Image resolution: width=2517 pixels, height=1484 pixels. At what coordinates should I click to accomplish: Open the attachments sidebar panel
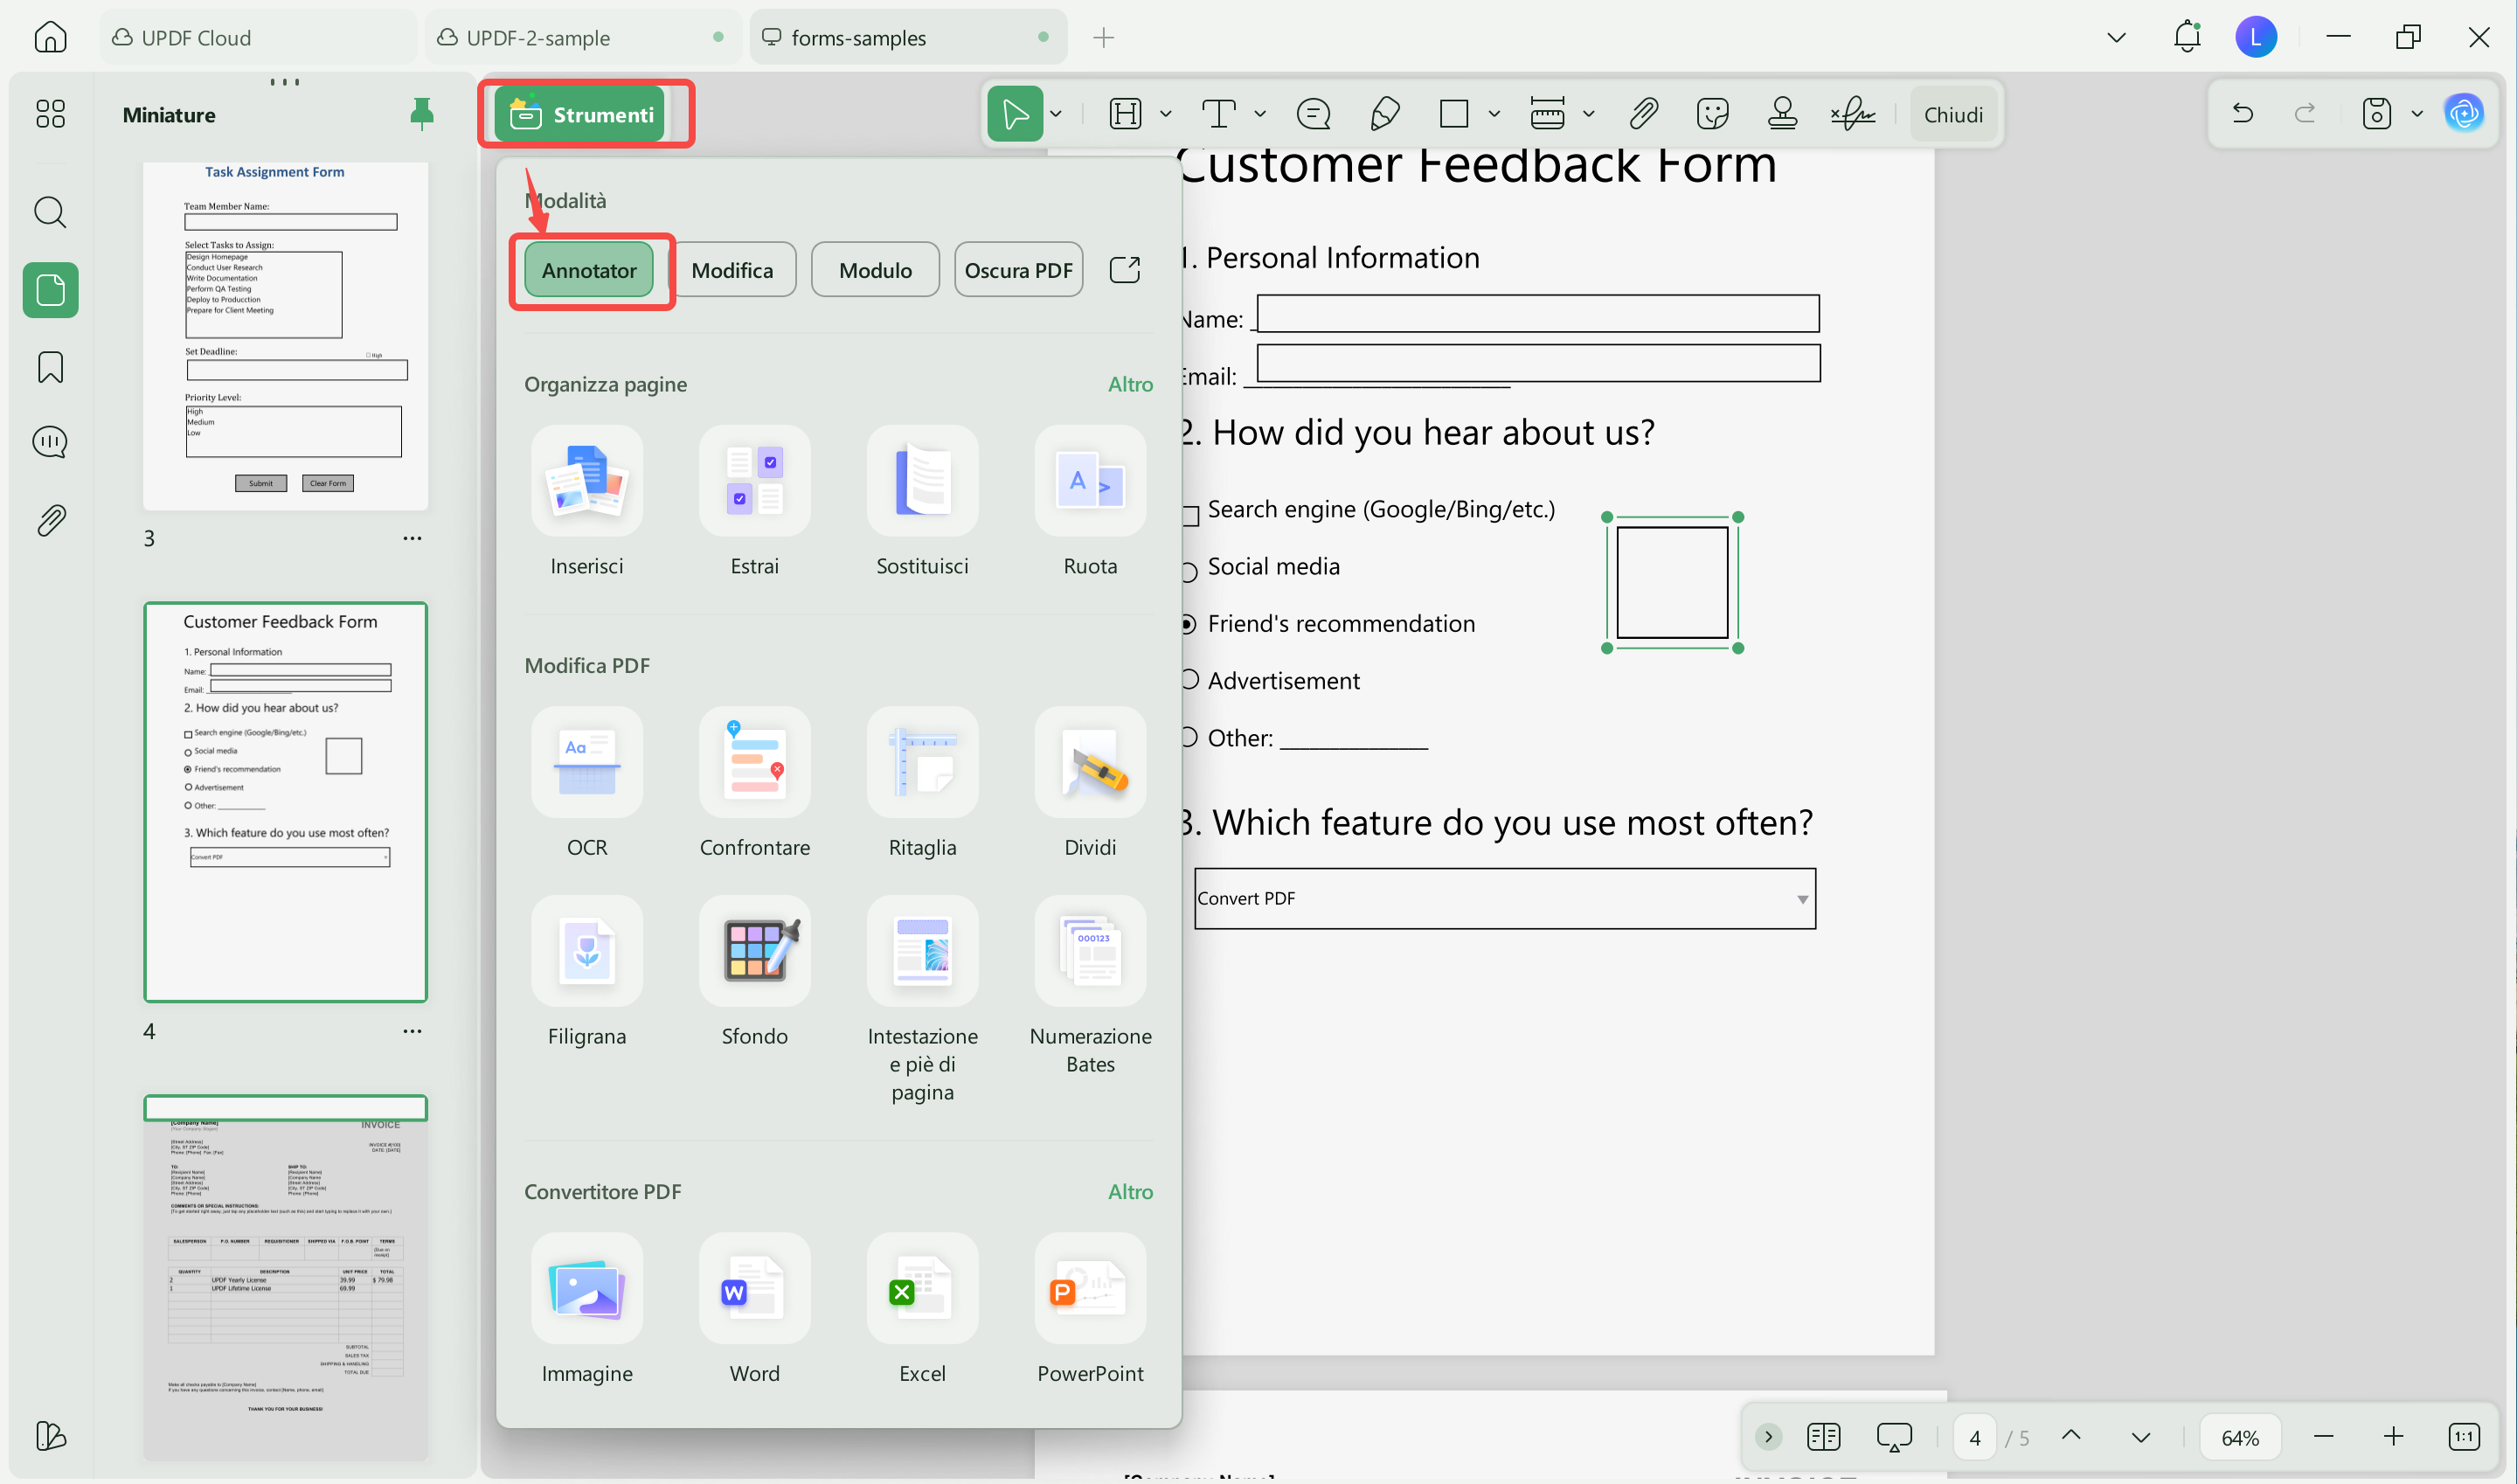pos(50,520)
